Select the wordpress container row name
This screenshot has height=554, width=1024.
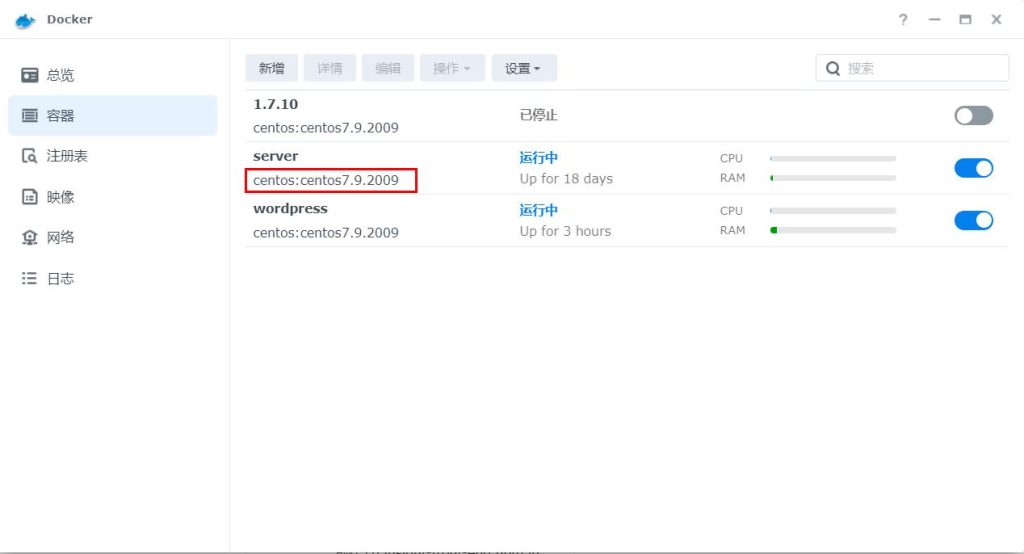click(x=290, y=209)
